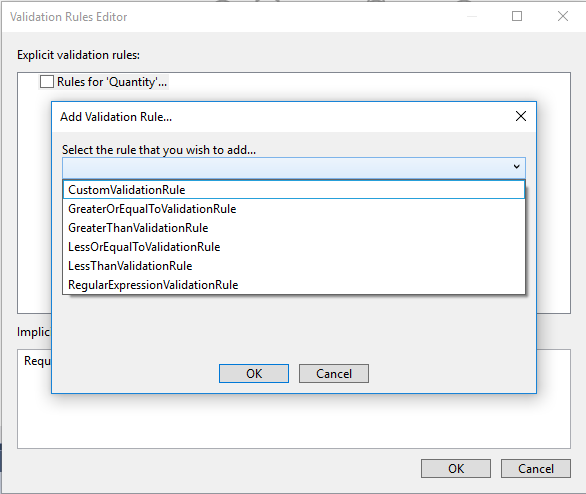This screenshot has width=586, height=494.
Task: Close the Validation Rules Editor window
Action: [562, 16]
